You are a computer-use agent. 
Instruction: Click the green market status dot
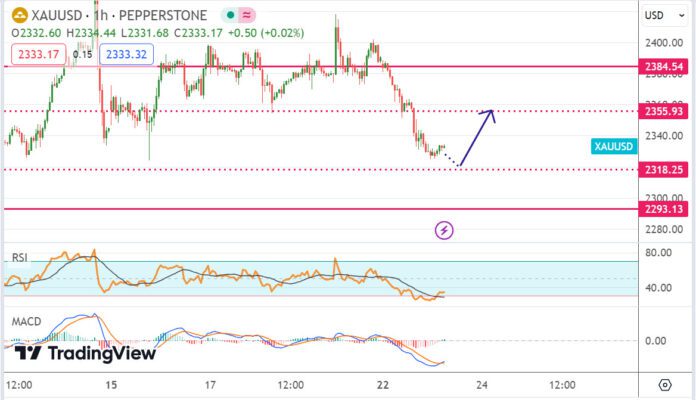[x=229, y=17]
